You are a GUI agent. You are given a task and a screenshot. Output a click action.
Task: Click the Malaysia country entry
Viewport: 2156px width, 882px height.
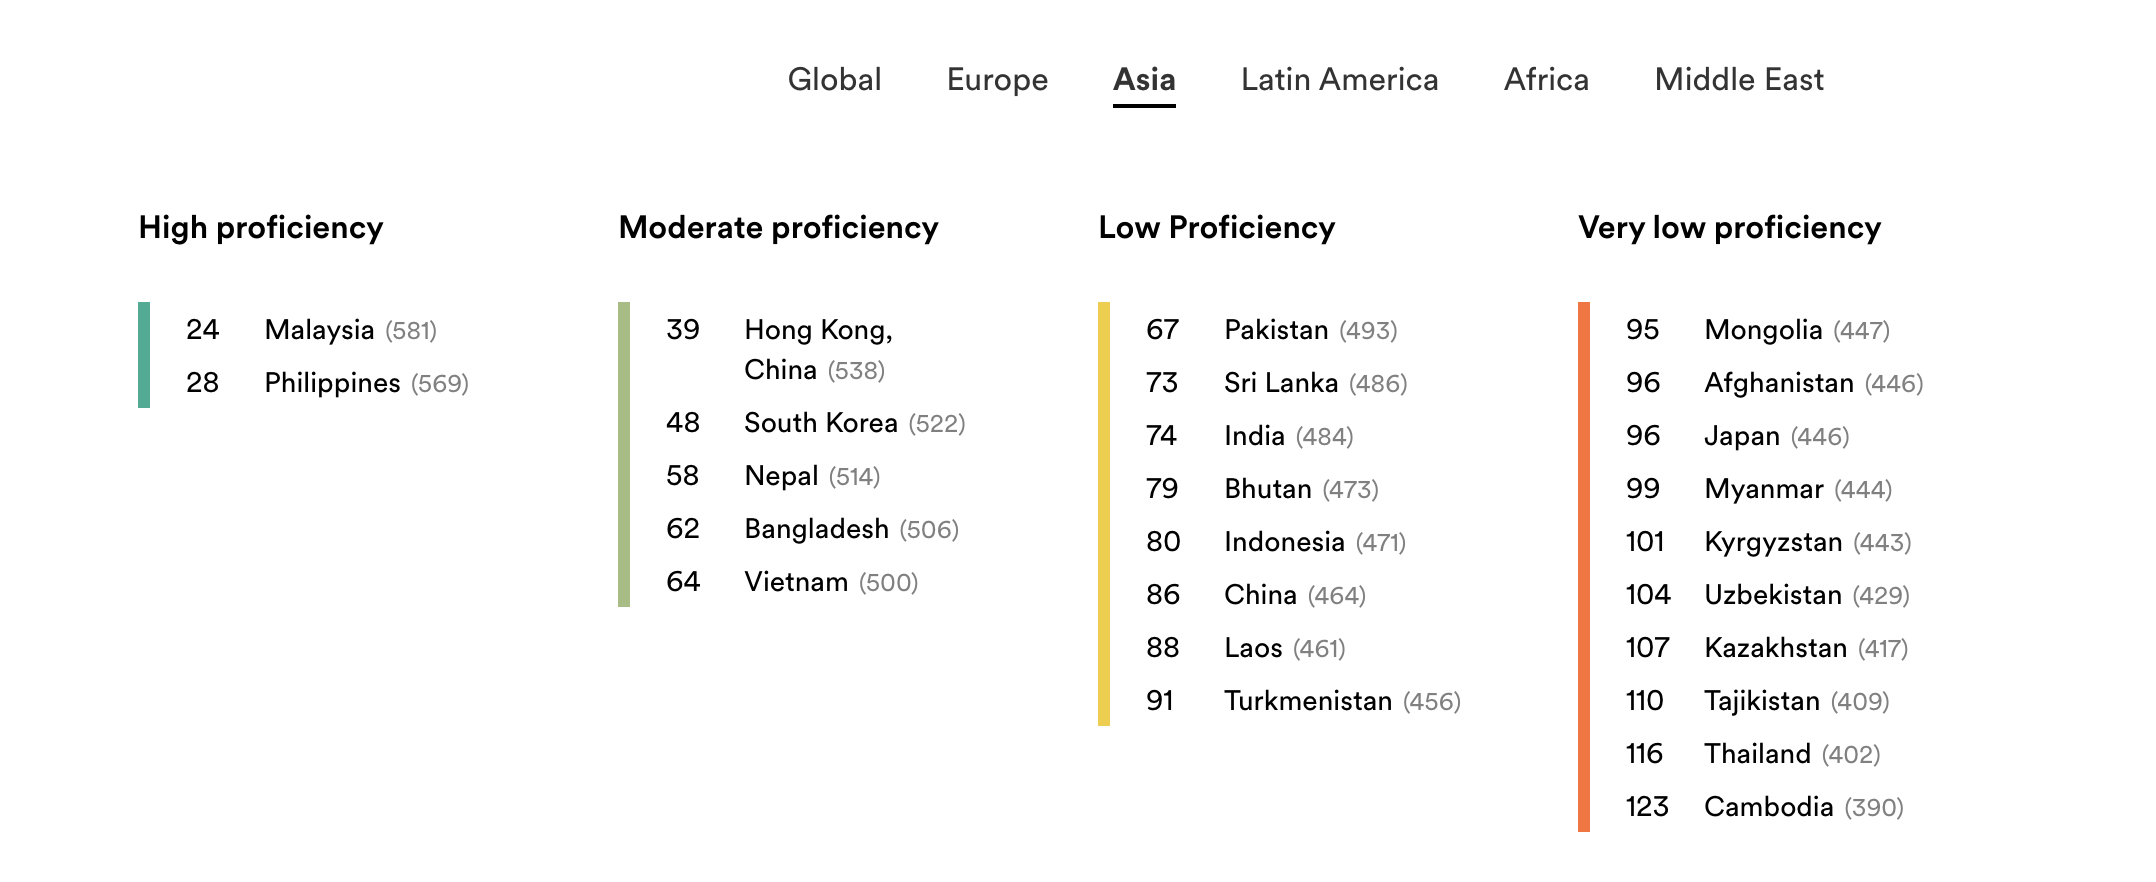point(319,330)
